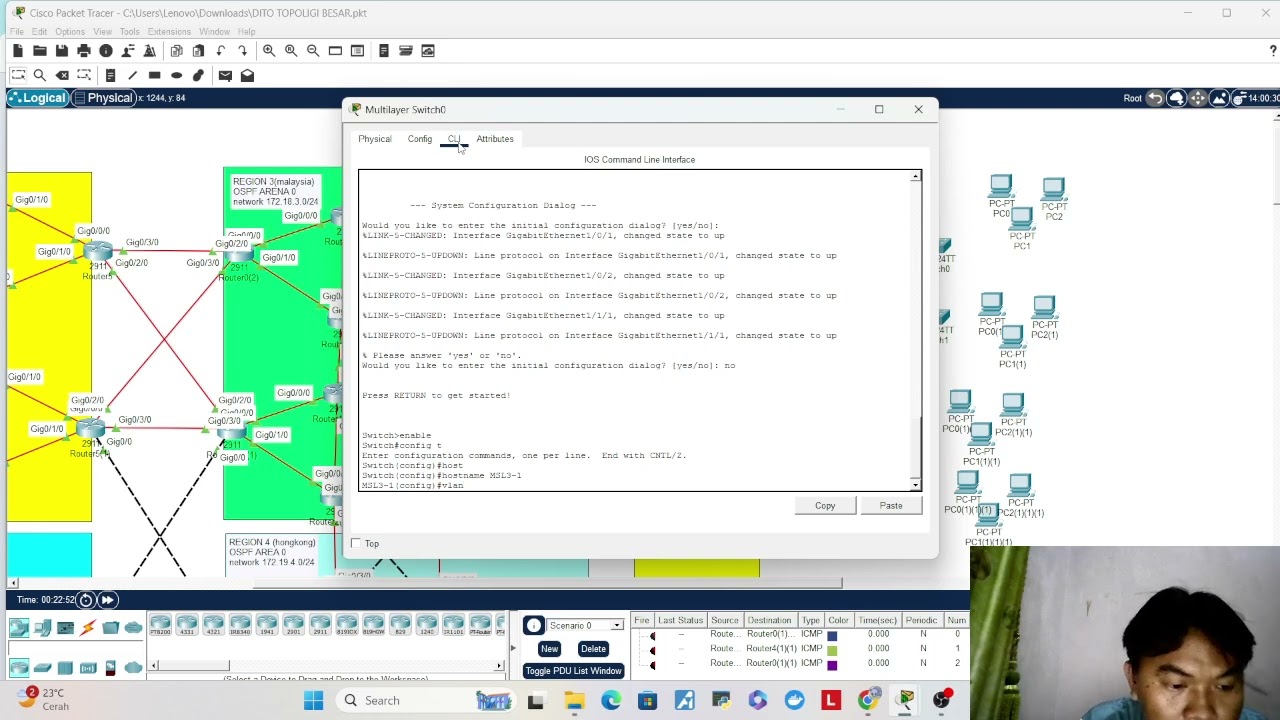The image size is (1280, 720).
Task: Choose the Delete tool icon
Action: click(x=62, y=75)
